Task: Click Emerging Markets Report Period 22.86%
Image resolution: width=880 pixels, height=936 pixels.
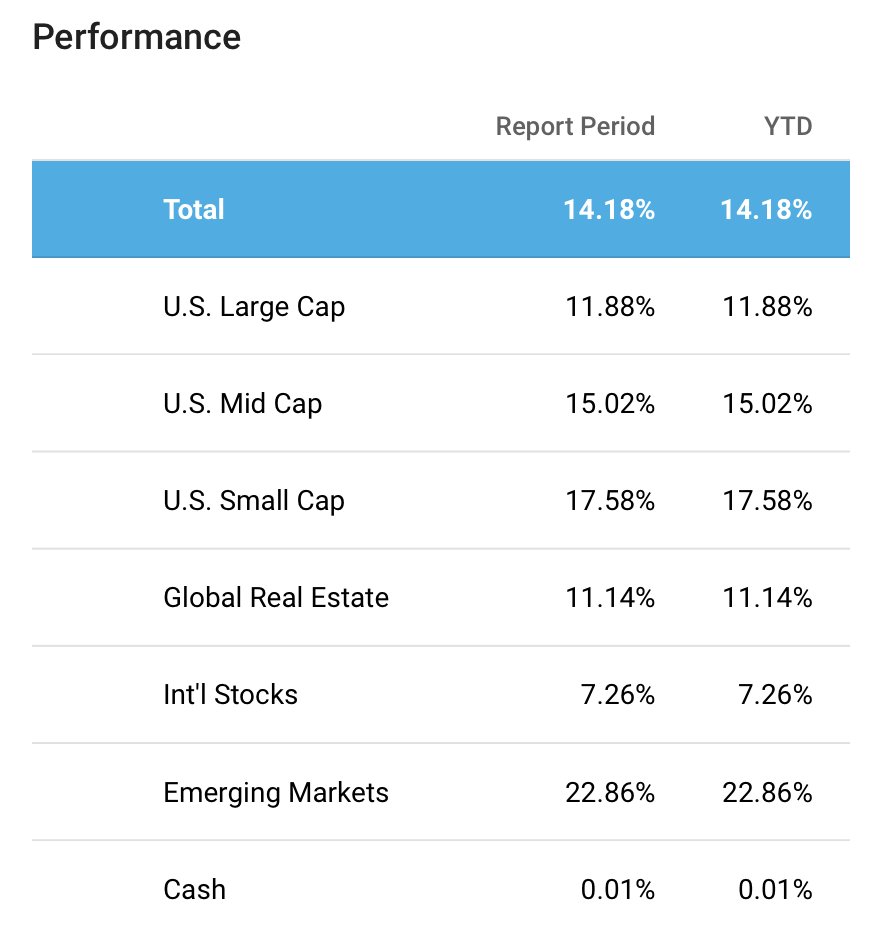Action: pyautogui.click(x=610, y=793)
